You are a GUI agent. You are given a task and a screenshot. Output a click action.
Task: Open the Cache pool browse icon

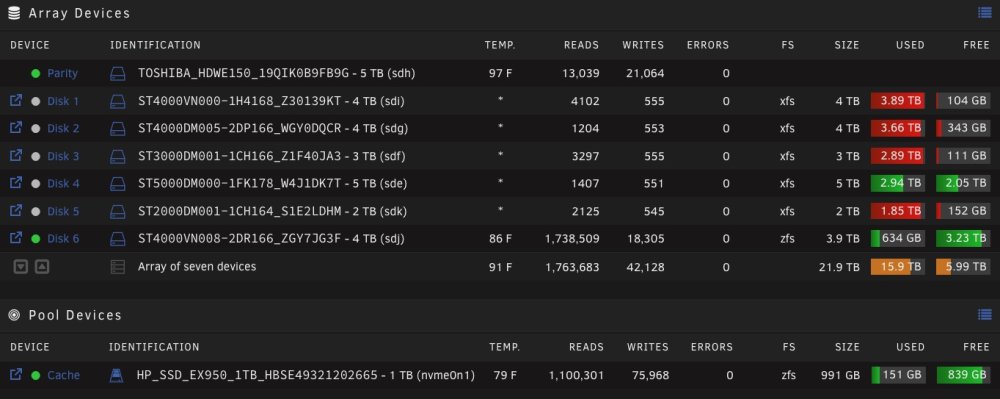coord(16,375)
